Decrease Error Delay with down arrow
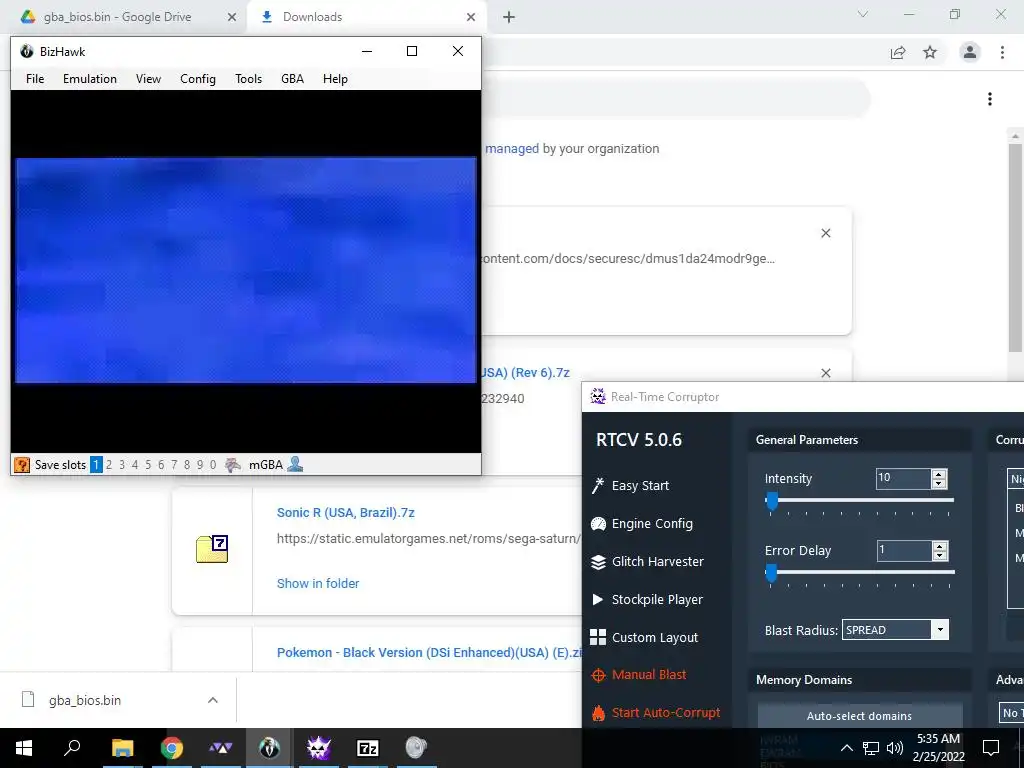This screenshot has width=1024, height=768. pos(940,556)
